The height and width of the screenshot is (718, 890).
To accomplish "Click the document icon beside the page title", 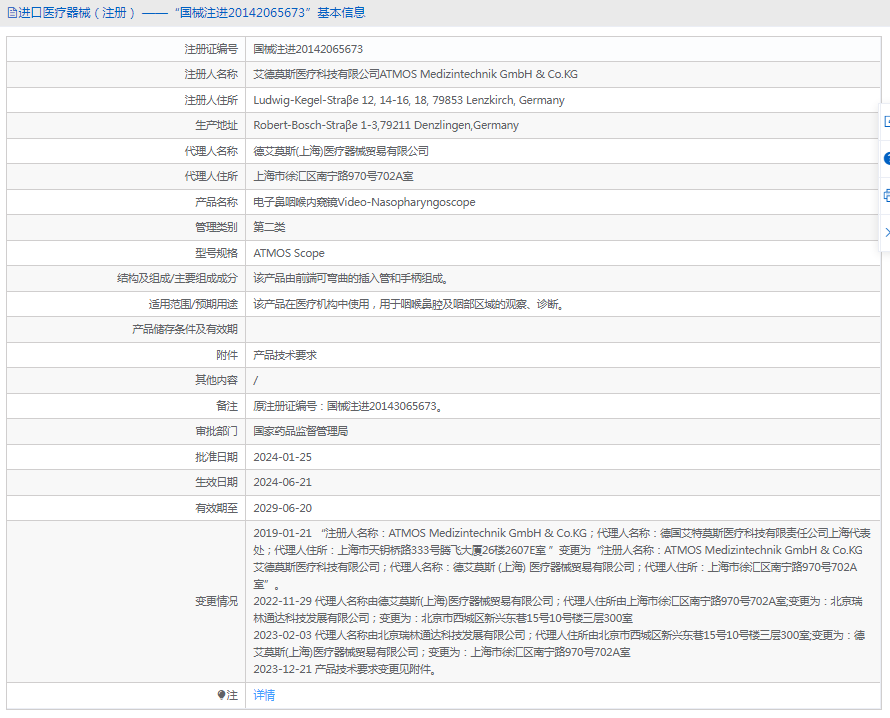I will (x=12, y=11).
